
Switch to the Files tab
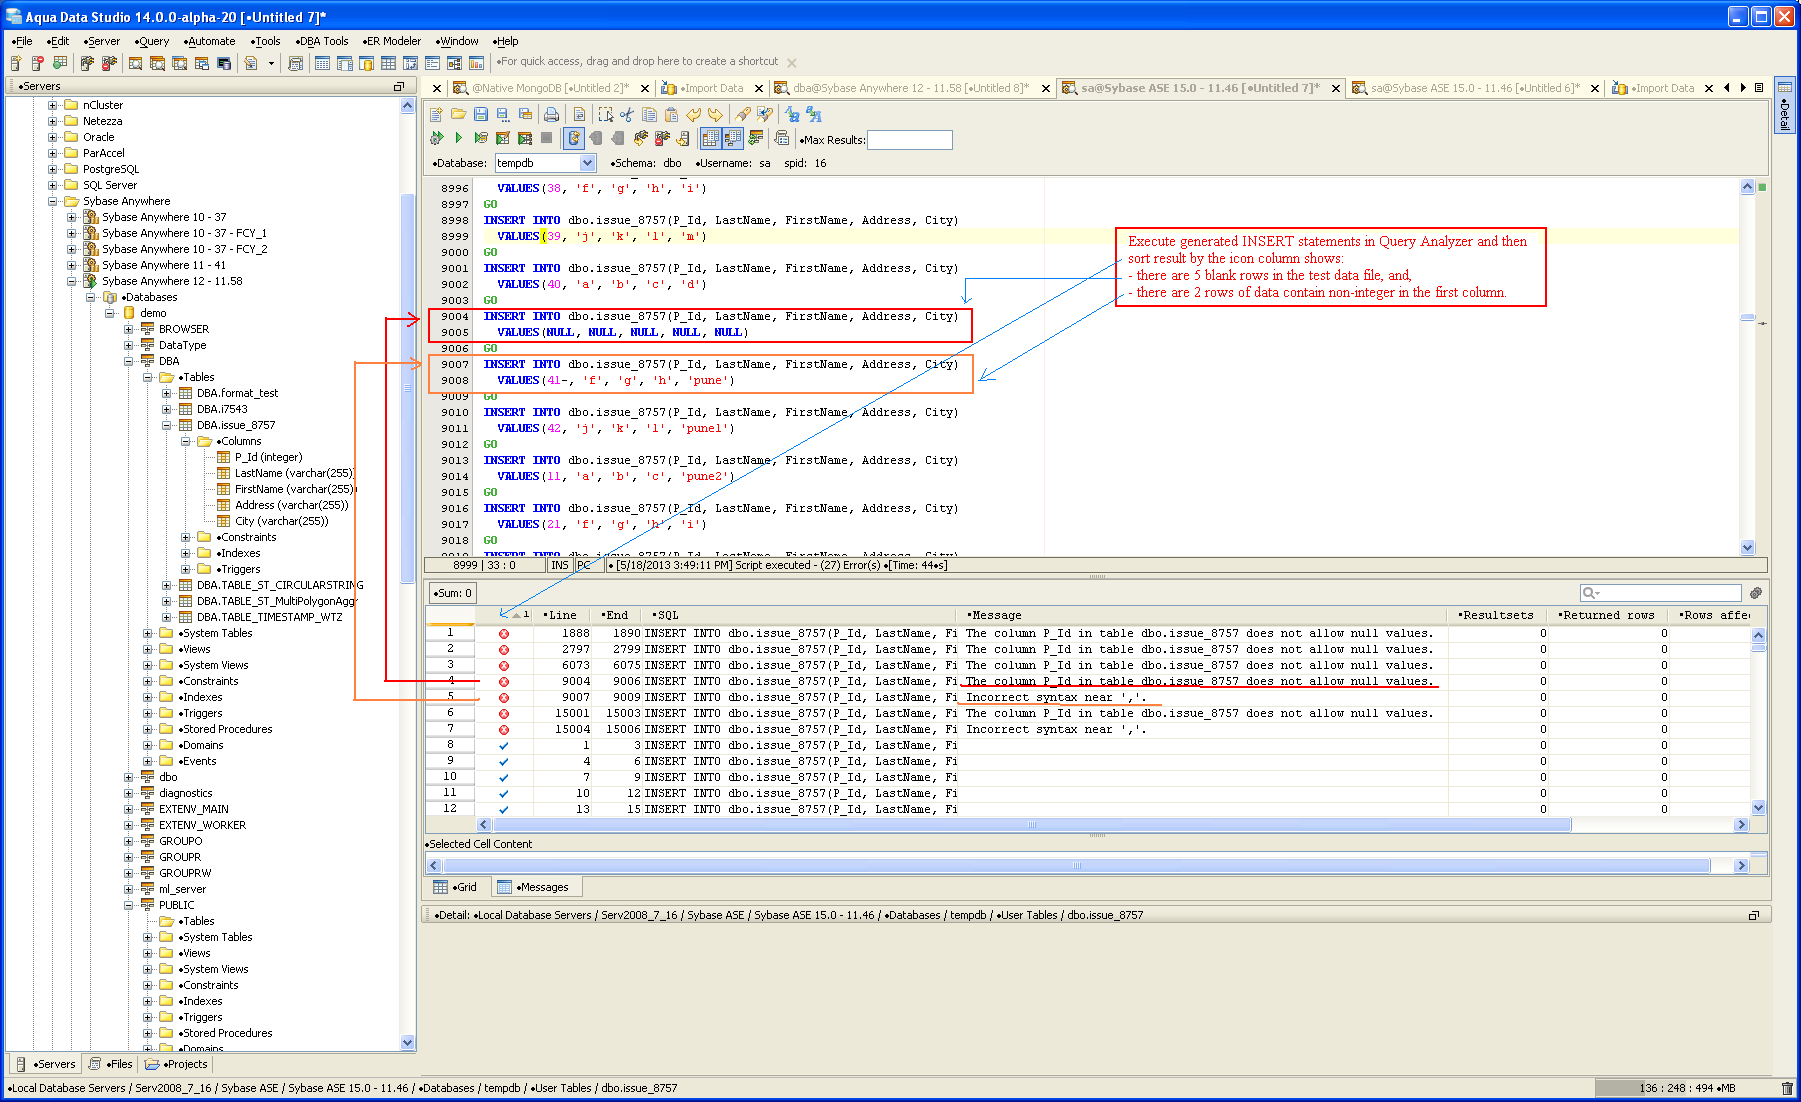coord(111,1064)
